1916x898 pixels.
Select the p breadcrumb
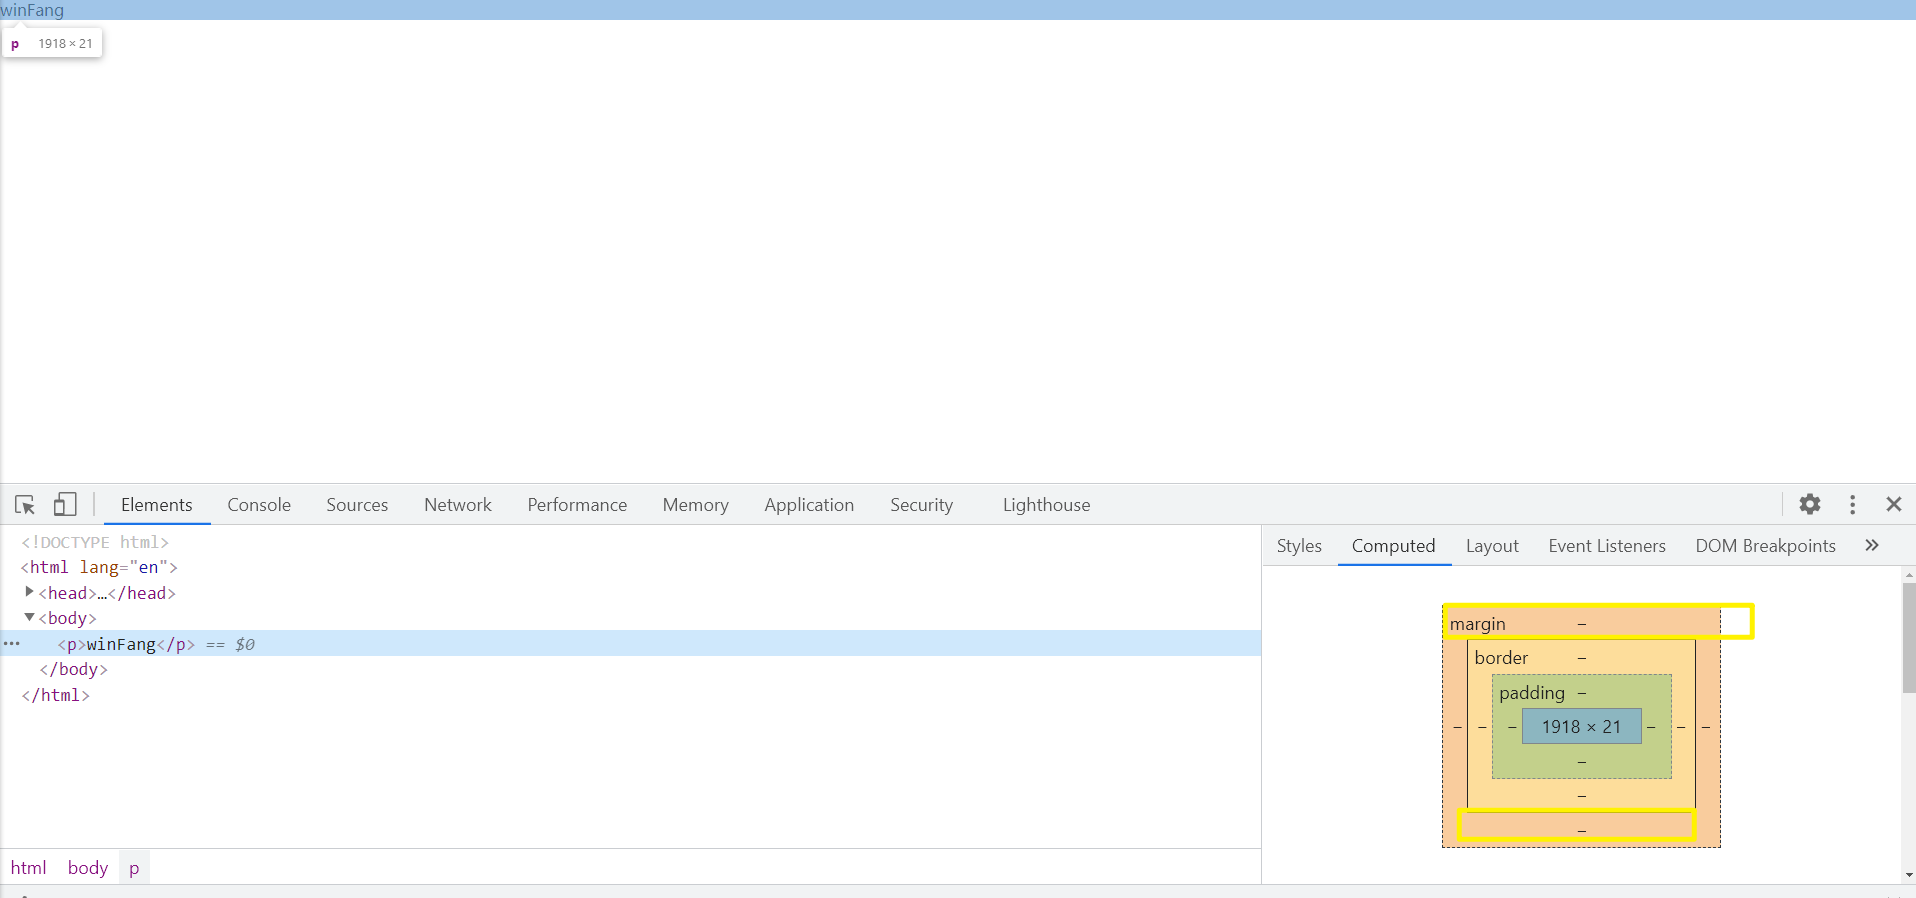pos(134,867)
